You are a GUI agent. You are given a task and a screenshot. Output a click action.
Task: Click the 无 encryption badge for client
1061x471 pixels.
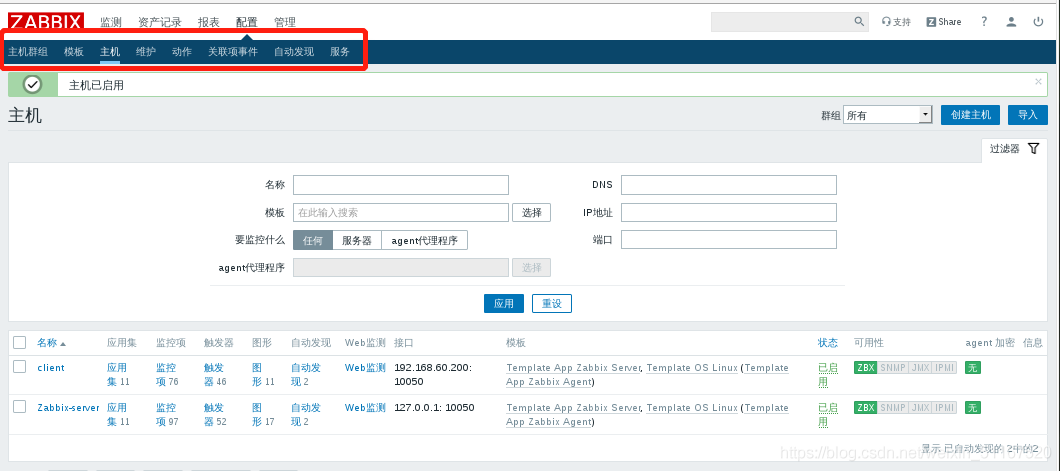click(x=972, y=367)
